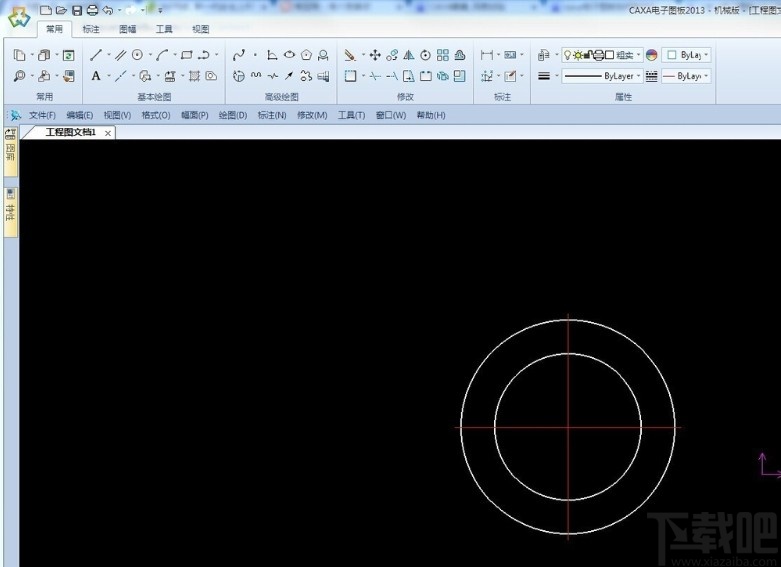
Task: Select the Line drawing tool
Action: click(x=96, y=55)
